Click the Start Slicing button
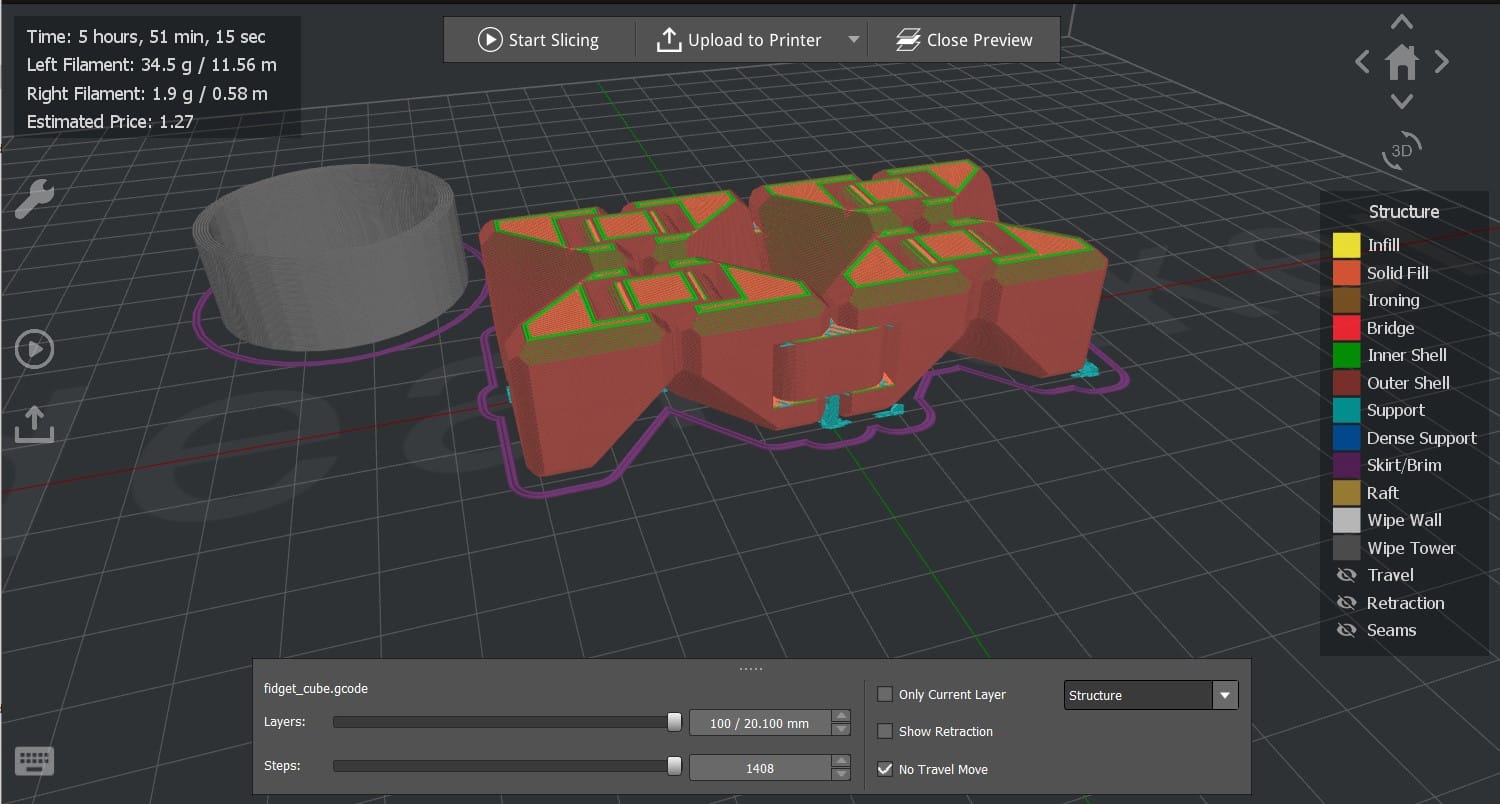 point(538,40)
